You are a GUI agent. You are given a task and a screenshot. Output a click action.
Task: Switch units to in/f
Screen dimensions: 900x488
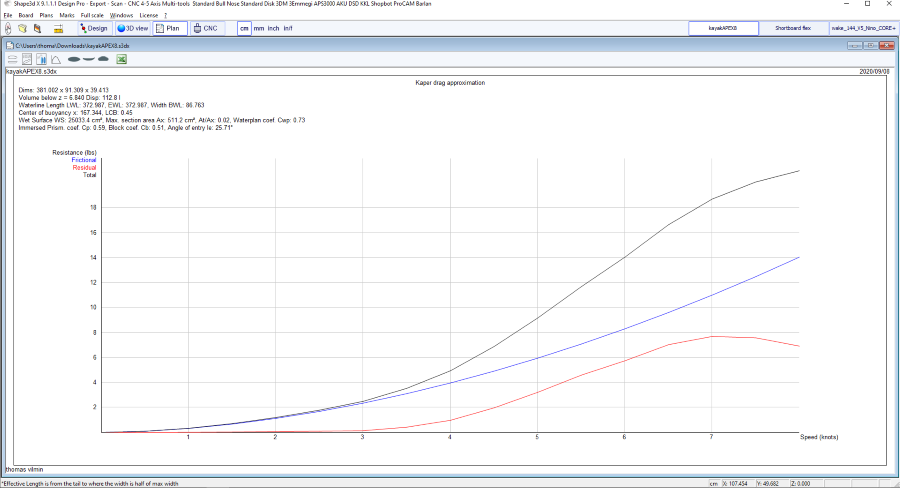click(x=288, y=29)
